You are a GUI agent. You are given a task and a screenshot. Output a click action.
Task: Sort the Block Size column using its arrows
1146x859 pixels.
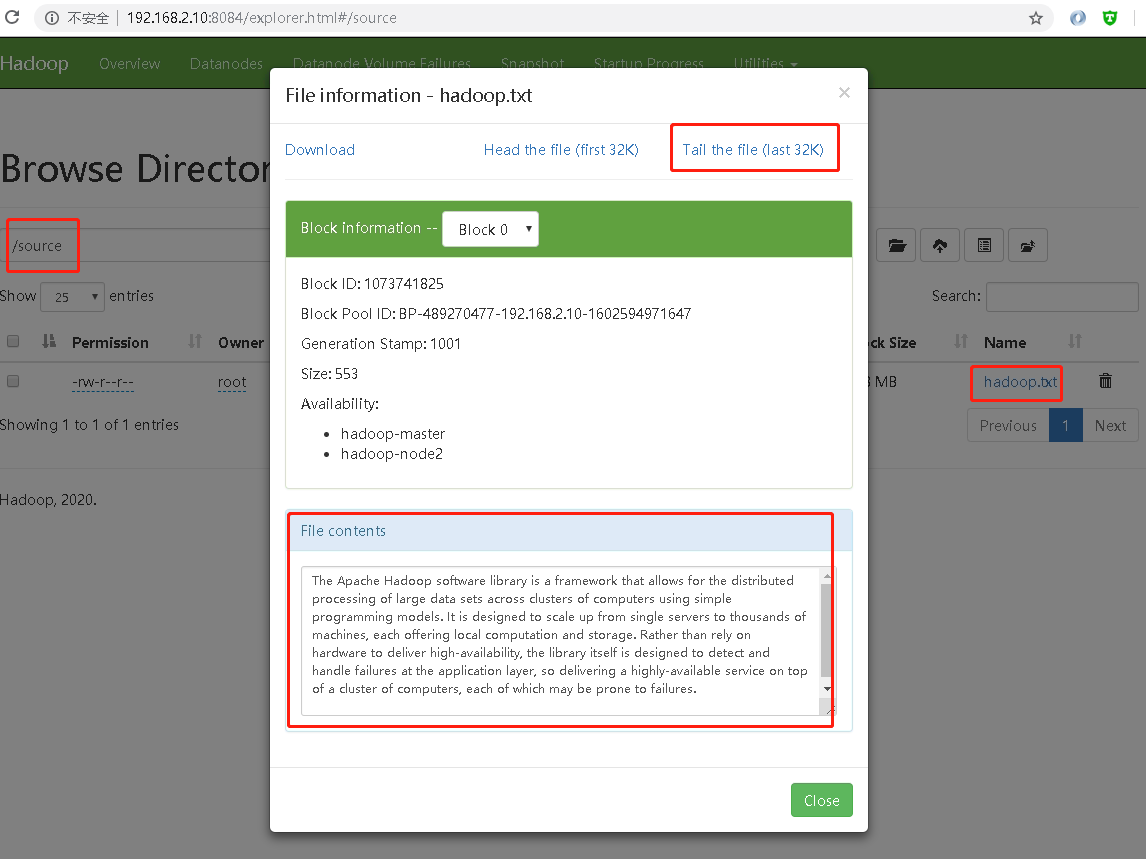961,341
